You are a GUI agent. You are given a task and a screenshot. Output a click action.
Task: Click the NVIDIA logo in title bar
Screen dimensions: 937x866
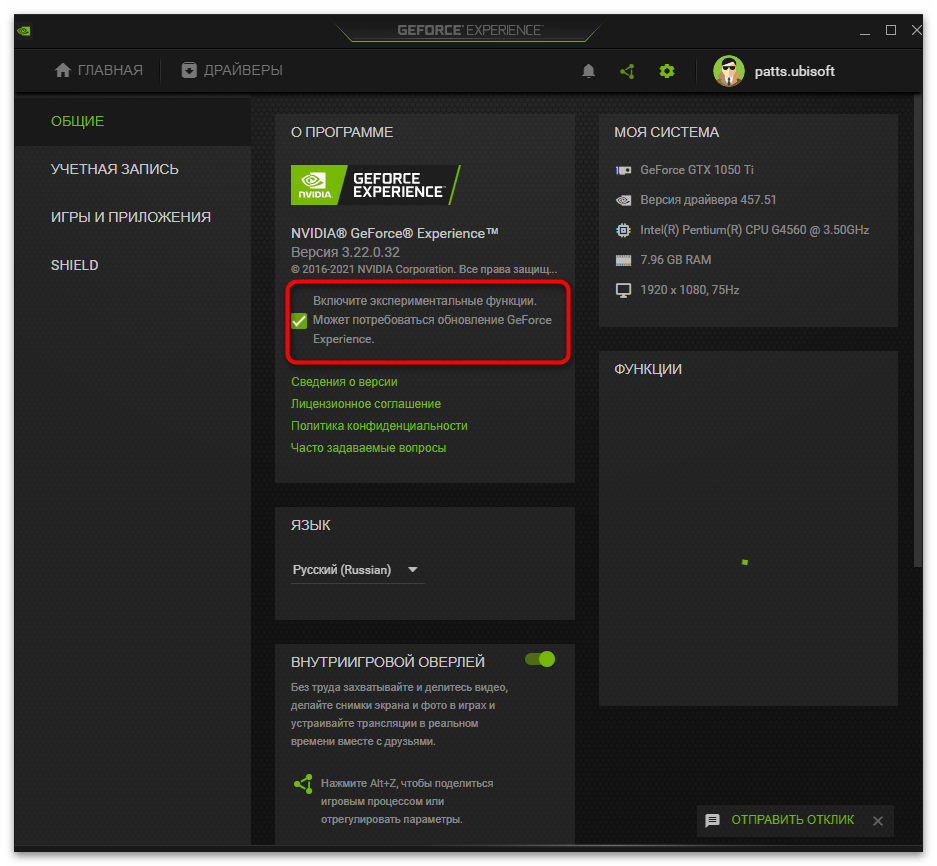pyautogui.click(x=24, y=30)
